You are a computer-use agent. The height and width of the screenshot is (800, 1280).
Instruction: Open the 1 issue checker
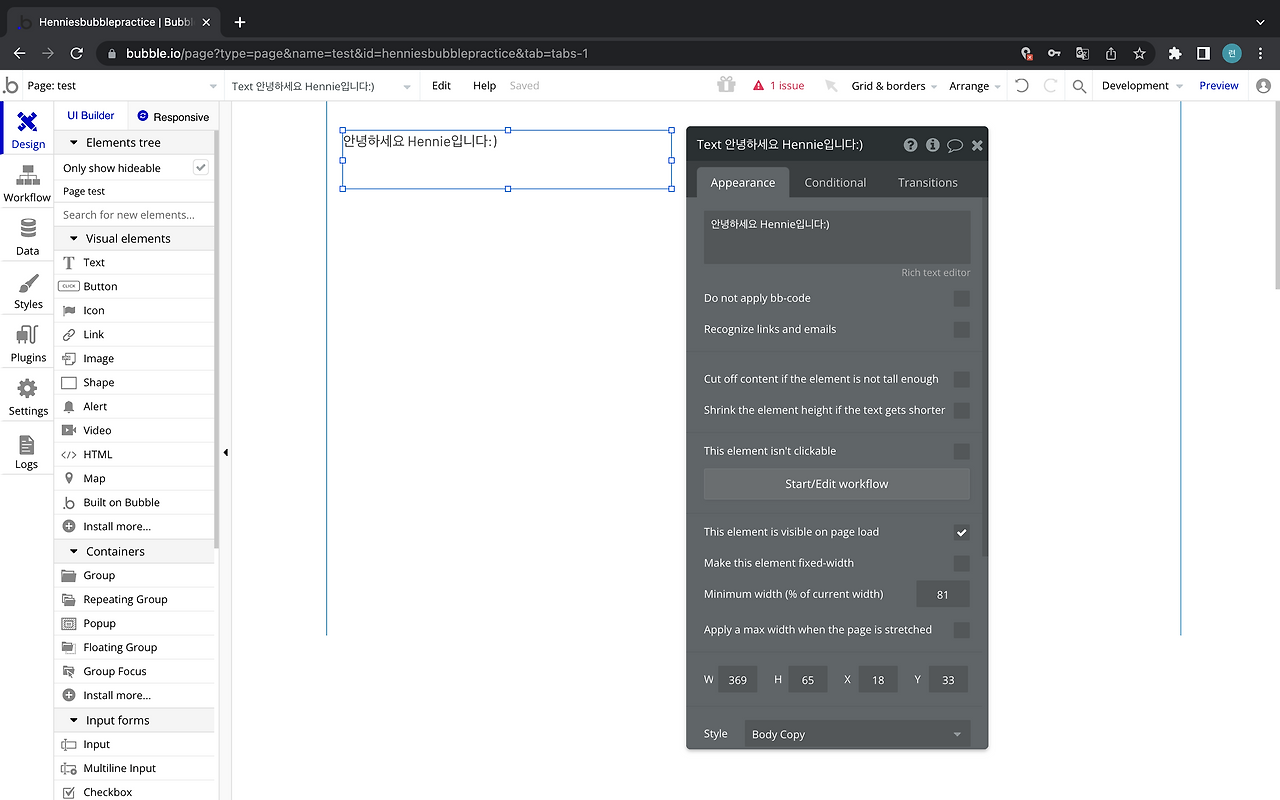pyautogui.click(x=779, y=86)
